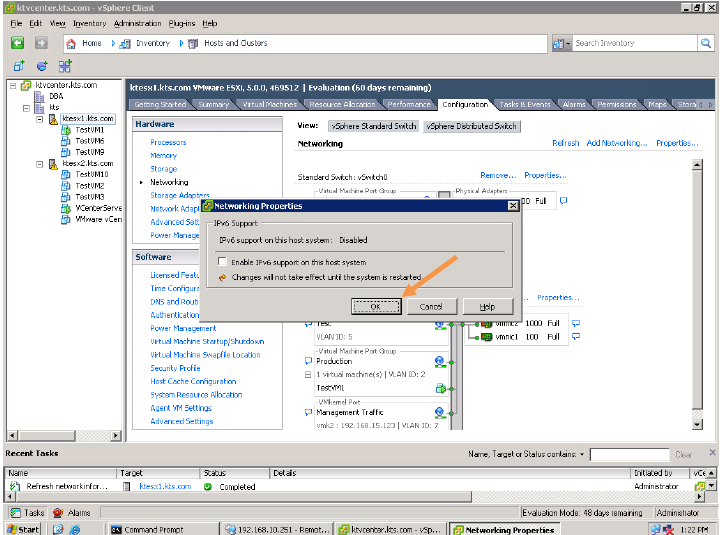720x535 pixels.
Task: Collapse the ktvcenter.kts.com tree root
Action: 13,85
